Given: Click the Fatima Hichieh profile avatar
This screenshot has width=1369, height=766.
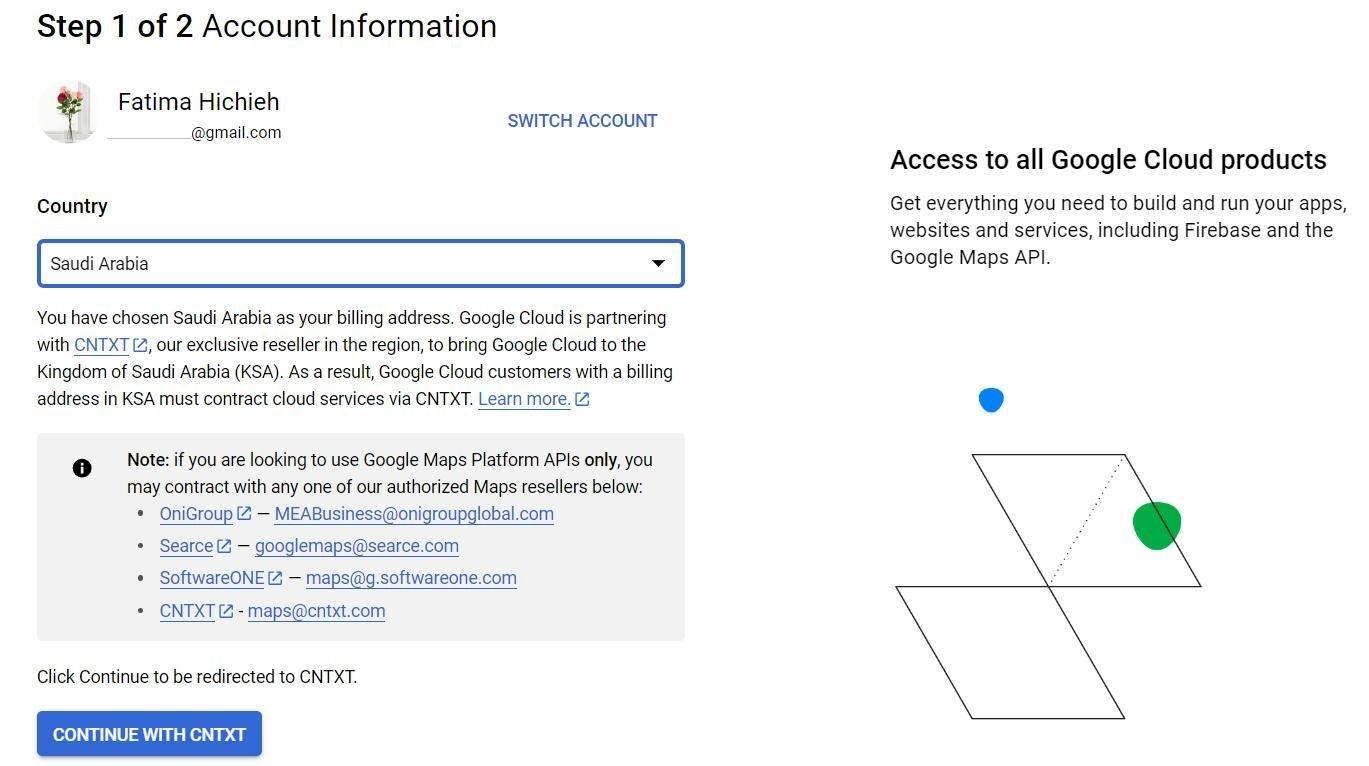Looking at the screenshot, I should pyautogui.click(x=68, y=112).
